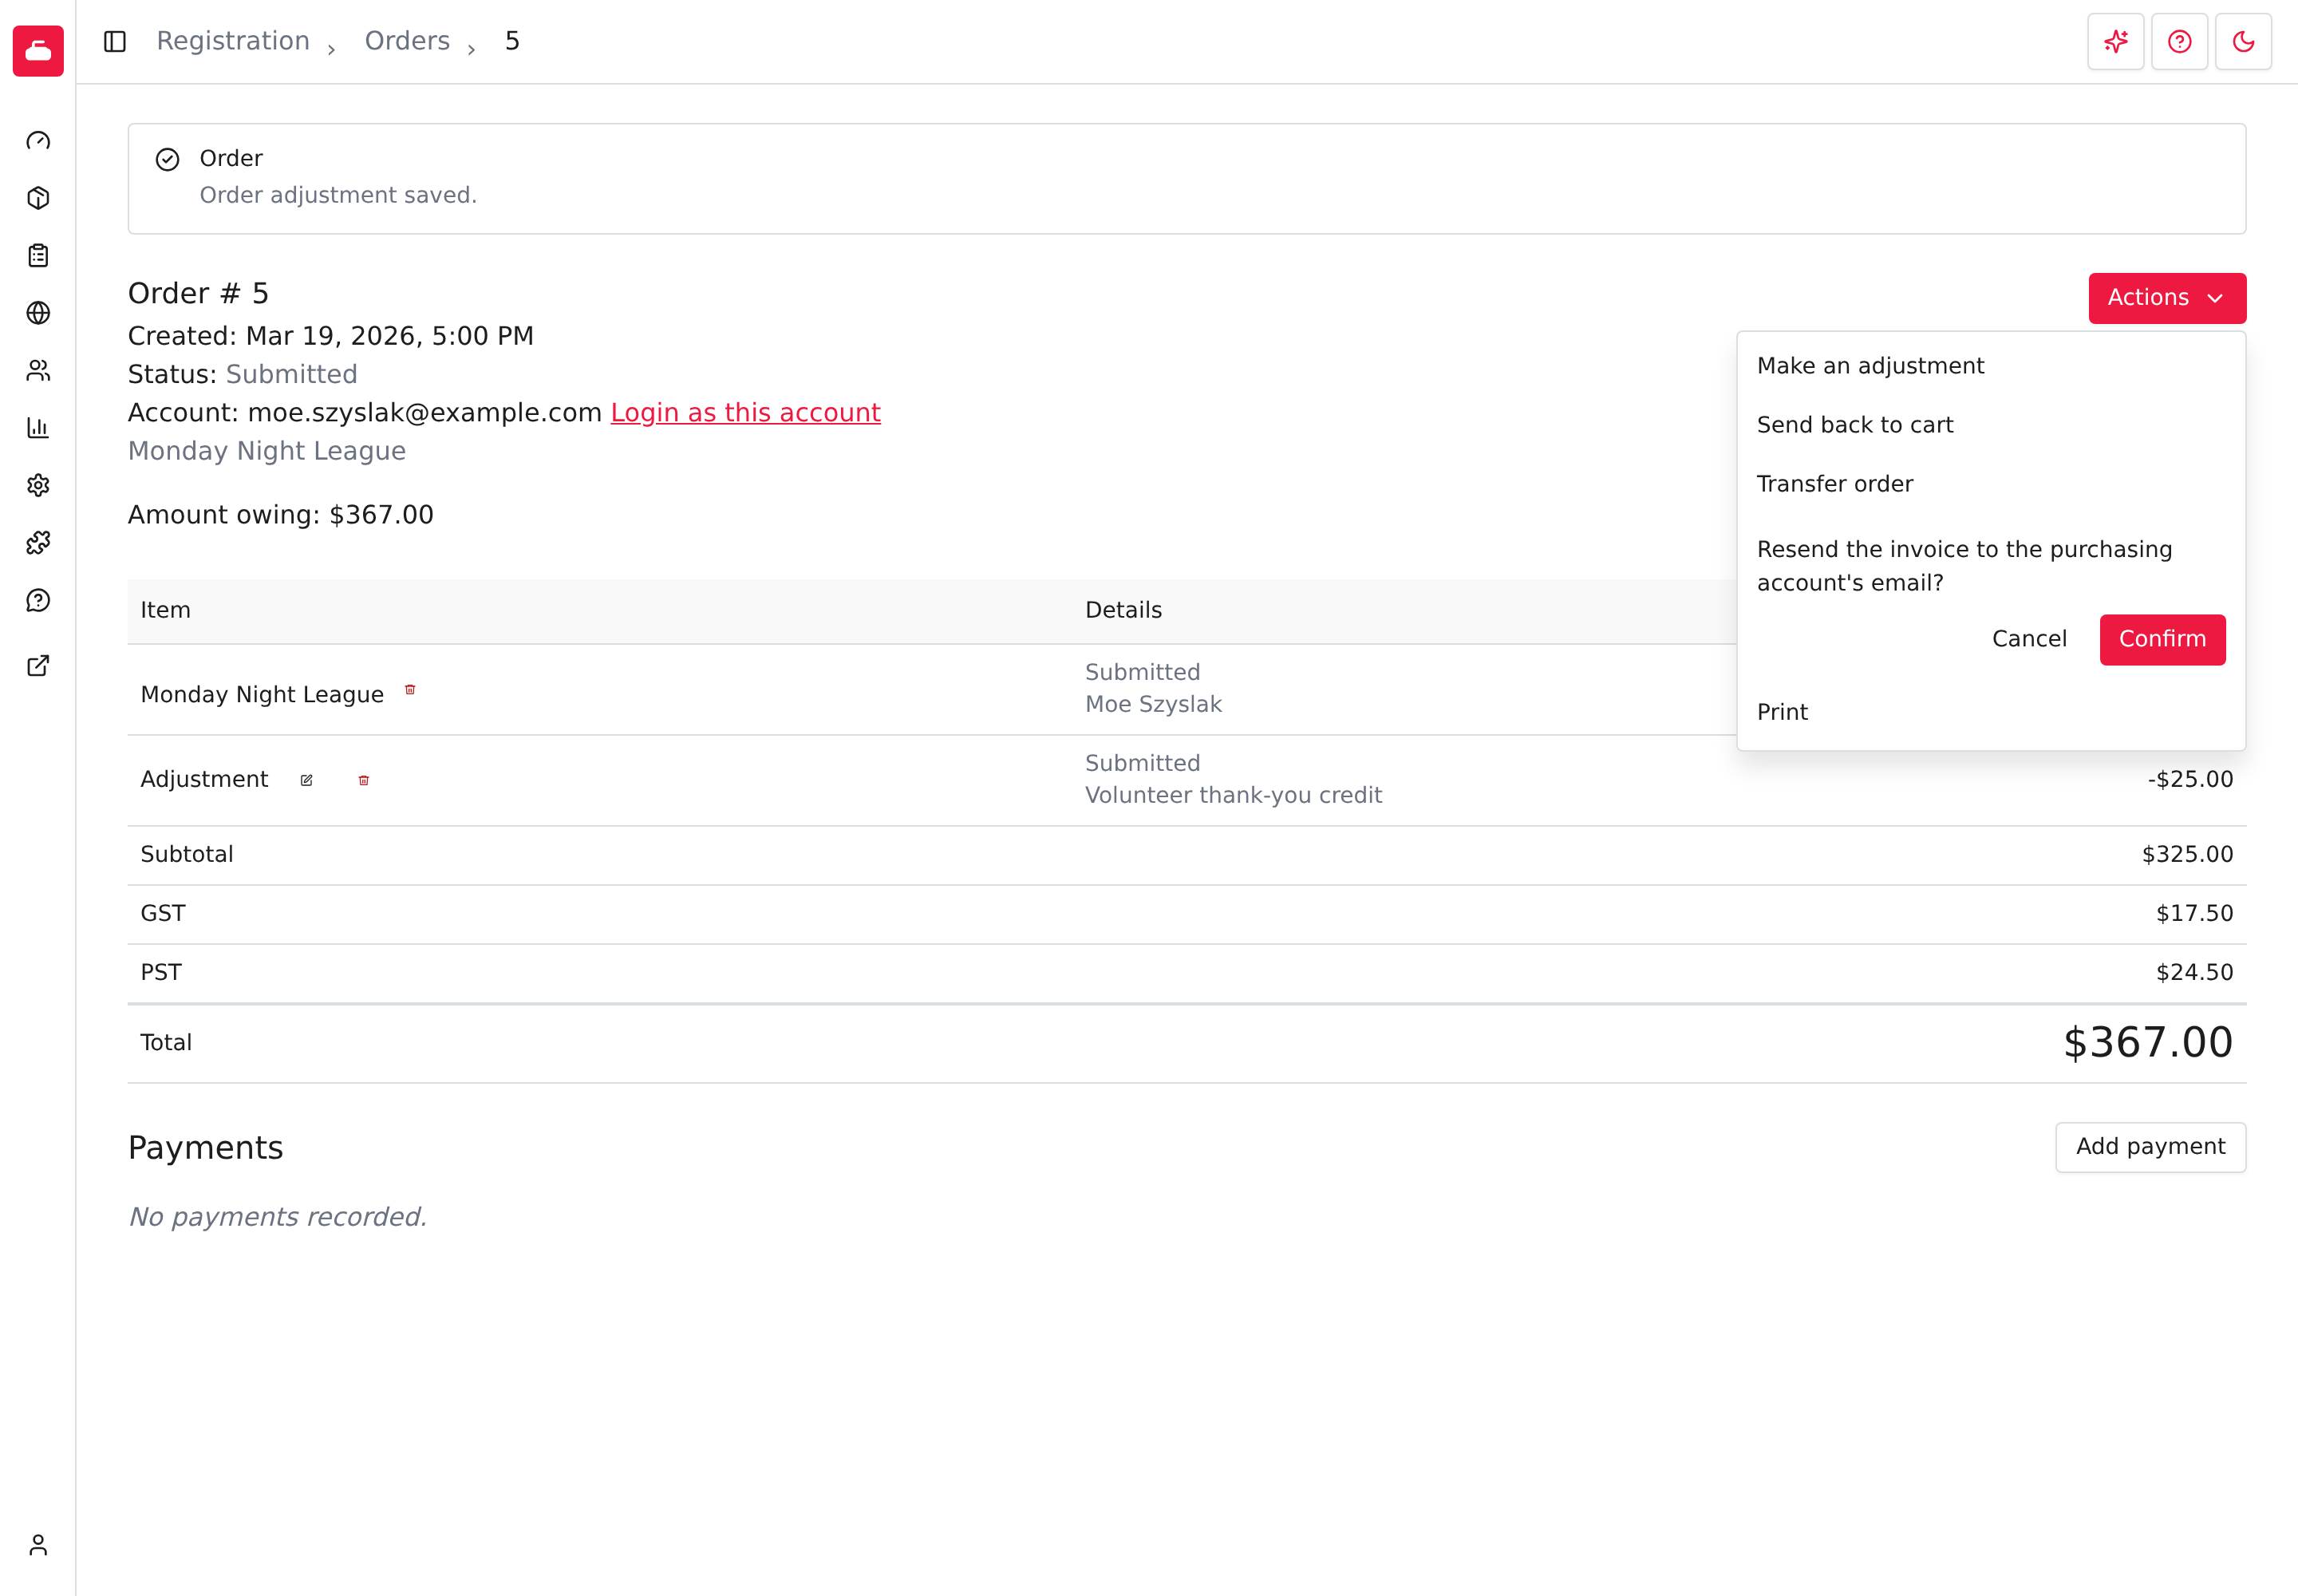Open the people/members icon in sidebar
The image size is (2298, 1596).
coord(38,371)
